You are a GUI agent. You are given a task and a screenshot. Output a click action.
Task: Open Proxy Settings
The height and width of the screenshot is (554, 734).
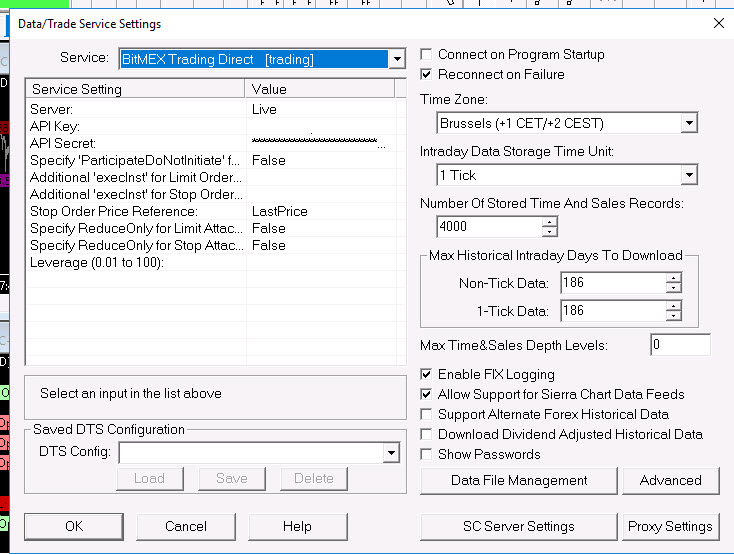(670, 527)
